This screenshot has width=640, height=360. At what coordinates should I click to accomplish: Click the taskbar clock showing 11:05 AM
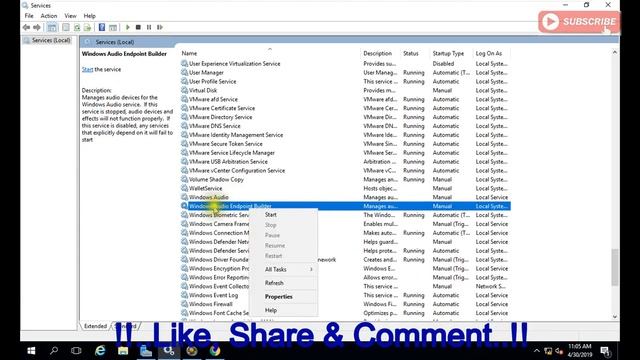point(580,351)
